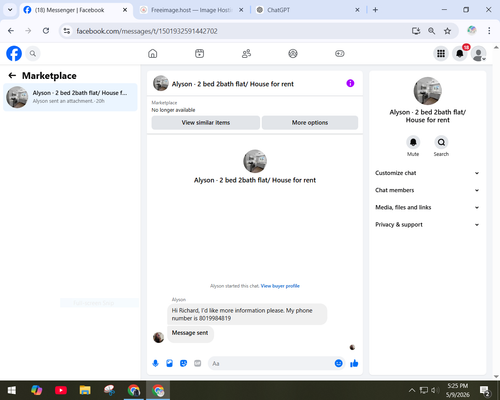Viewport: 500px width, 400px height.
Task: Switch to the Messenger | Facebook tab
Action: coord(76,10)
